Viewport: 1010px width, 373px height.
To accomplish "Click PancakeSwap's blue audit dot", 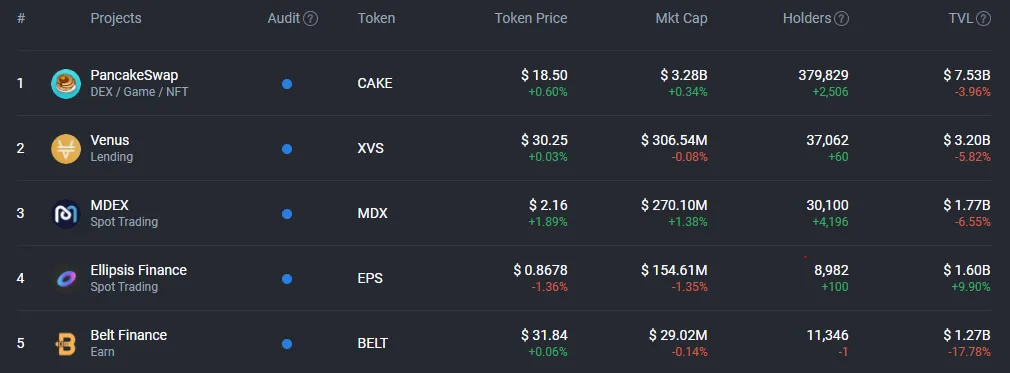I will pos(287,84).
